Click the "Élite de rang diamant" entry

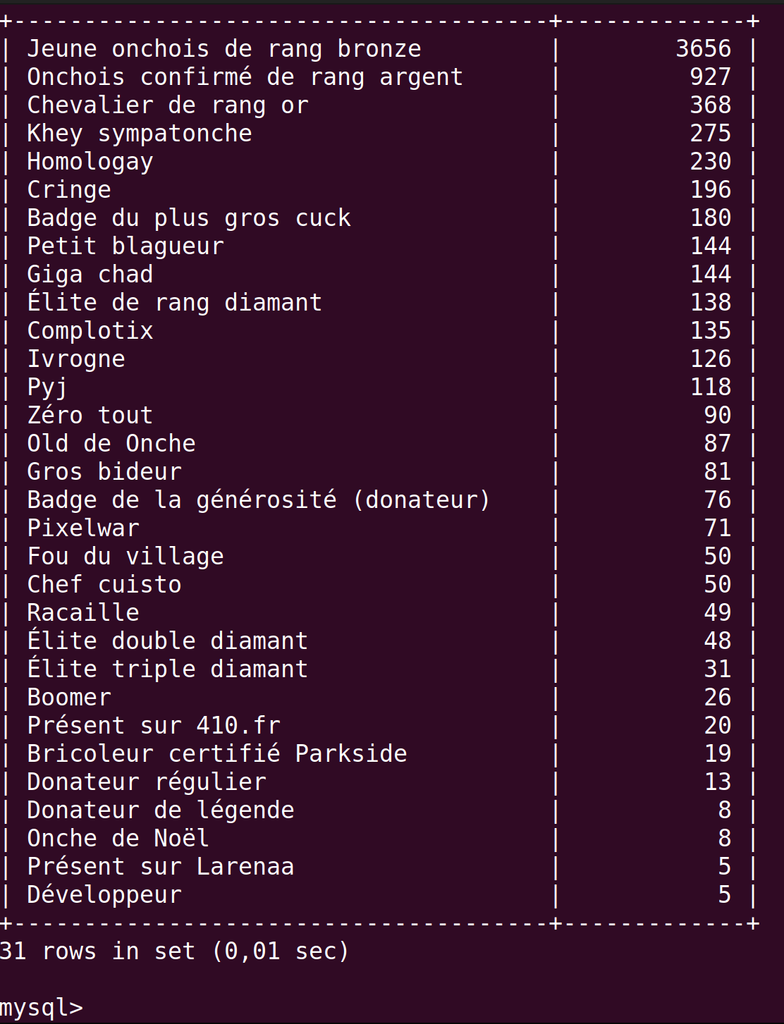(x=174, y=302)
